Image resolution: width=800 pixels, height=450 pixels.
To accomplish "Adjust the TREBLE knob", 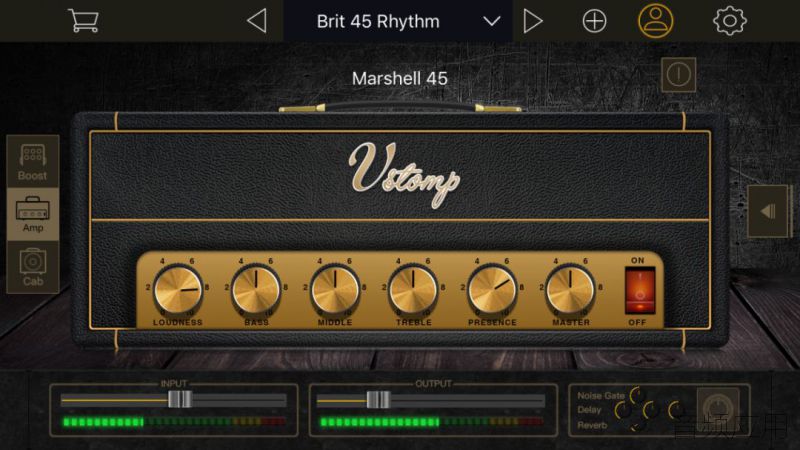I will tap(413, 290).
